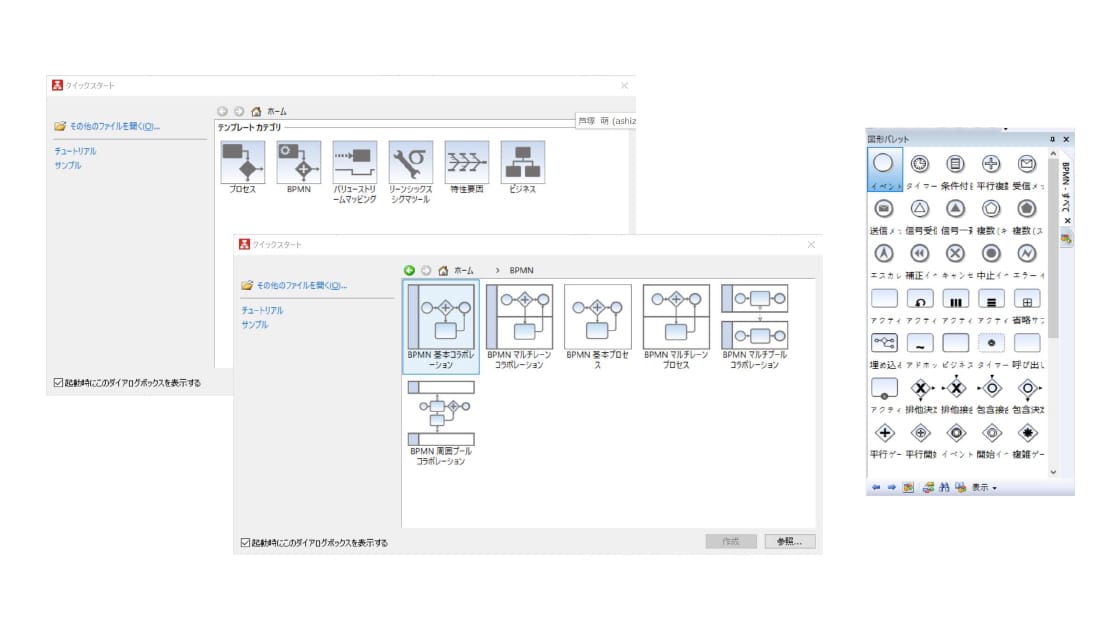The width and height of the screenshot is (1120, 630).
Task: Select the BPMN マルチレーンコラボレーション template
Action: [519, 326]
